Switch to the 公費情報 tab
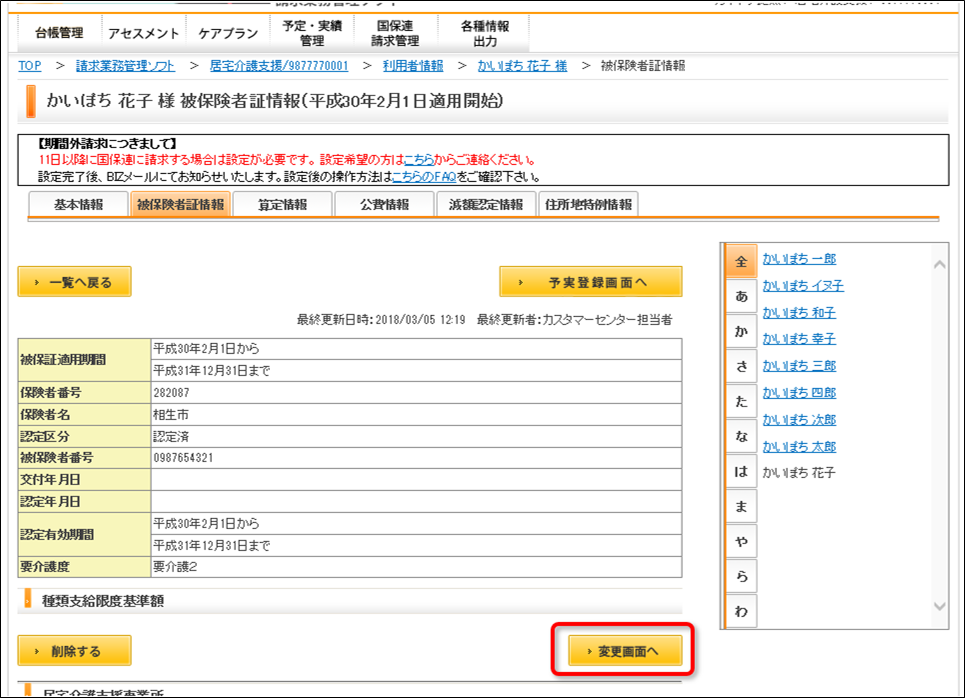965x698 pixels. [x=385, y=205]
